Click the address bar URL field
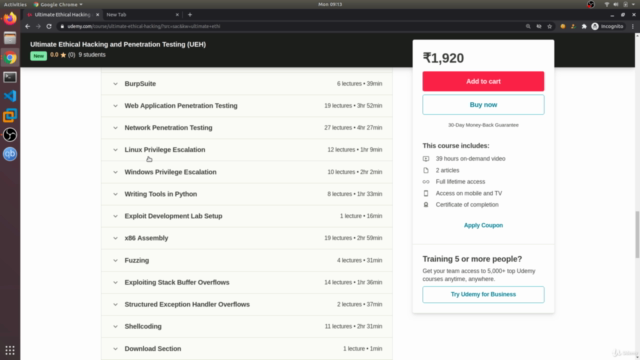Screen dimensions: 640x360 click(x=290, y=26)
